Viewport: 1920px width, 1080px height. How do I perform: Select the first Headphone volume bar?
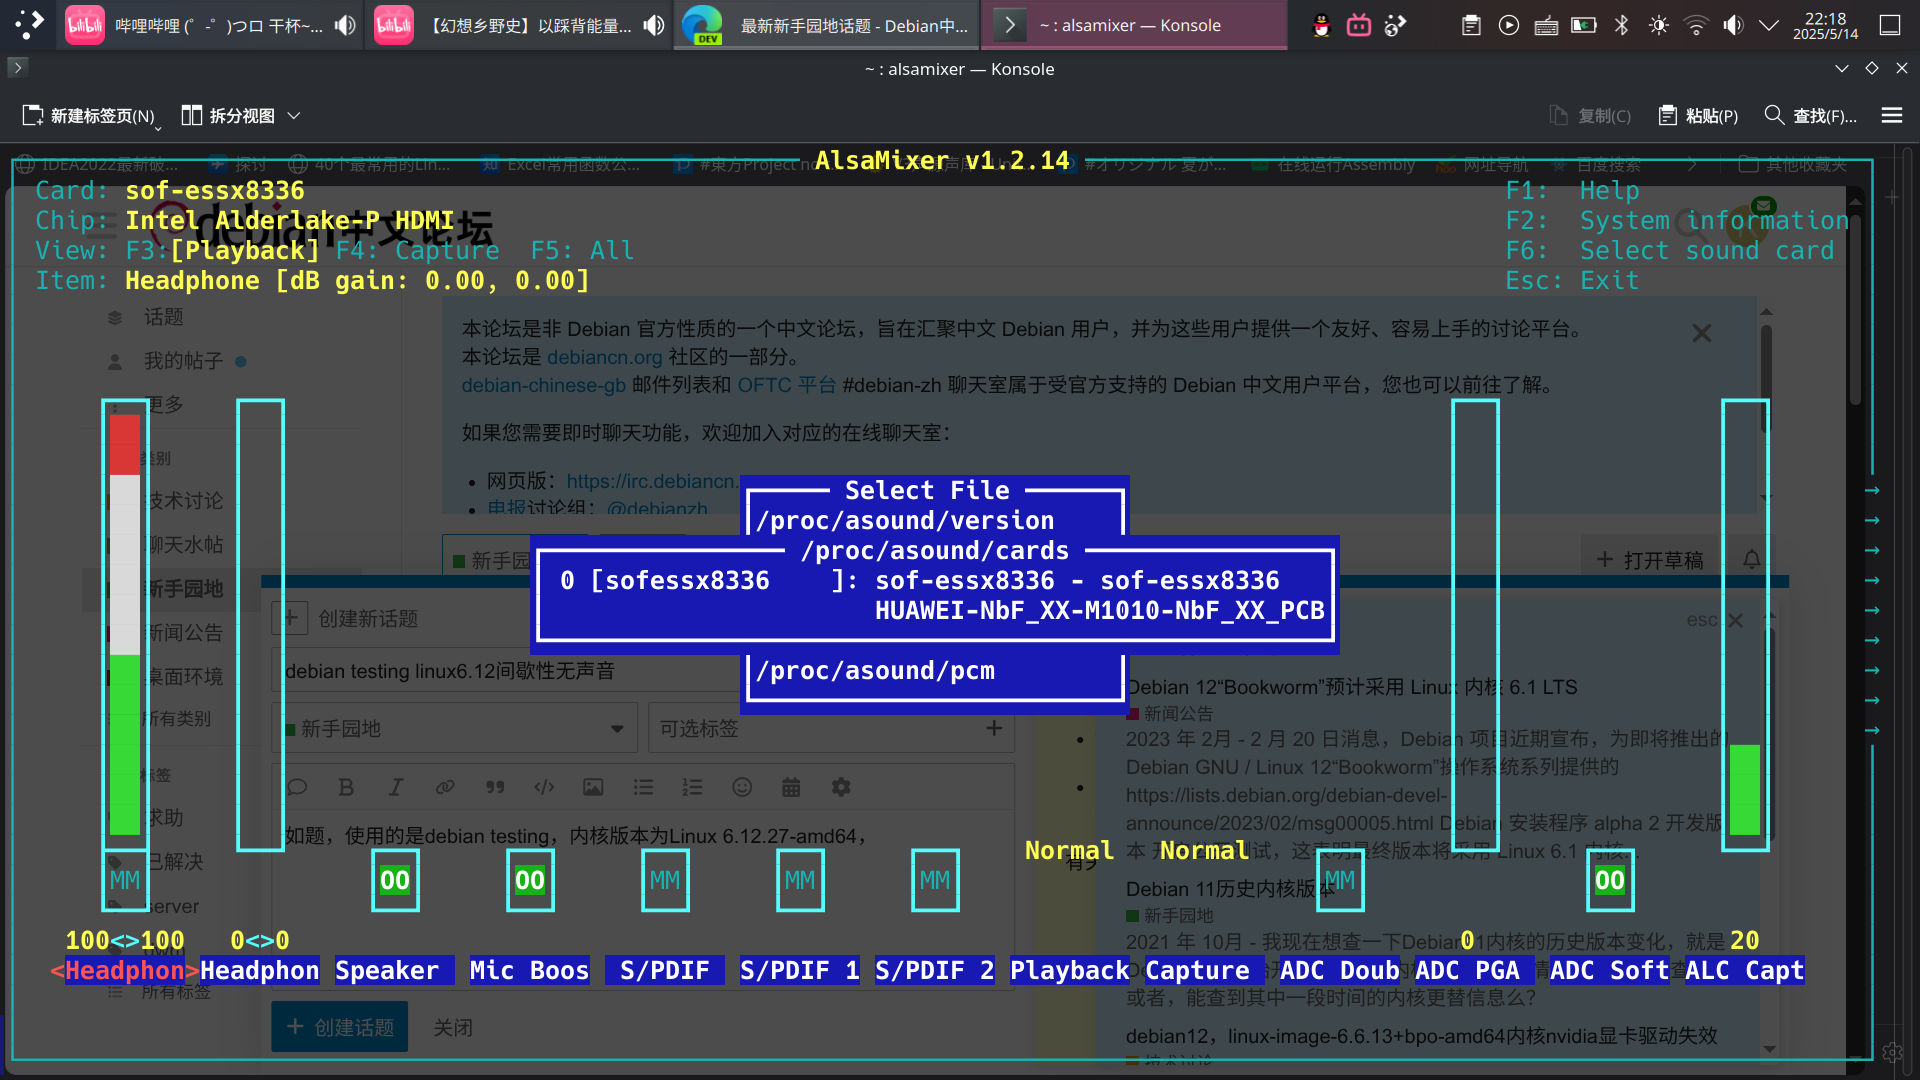[125, 625]
